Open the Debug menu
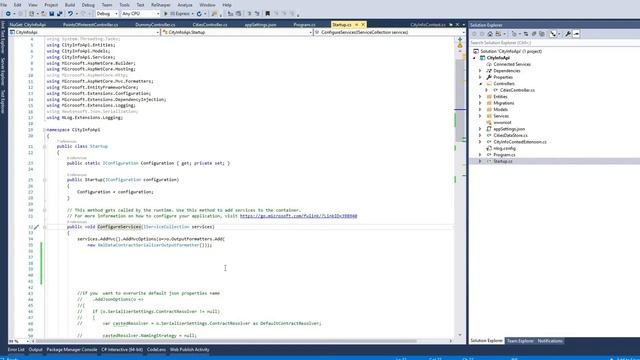The height and width of the screenshot is (360, 640). [x=88, y=5]
